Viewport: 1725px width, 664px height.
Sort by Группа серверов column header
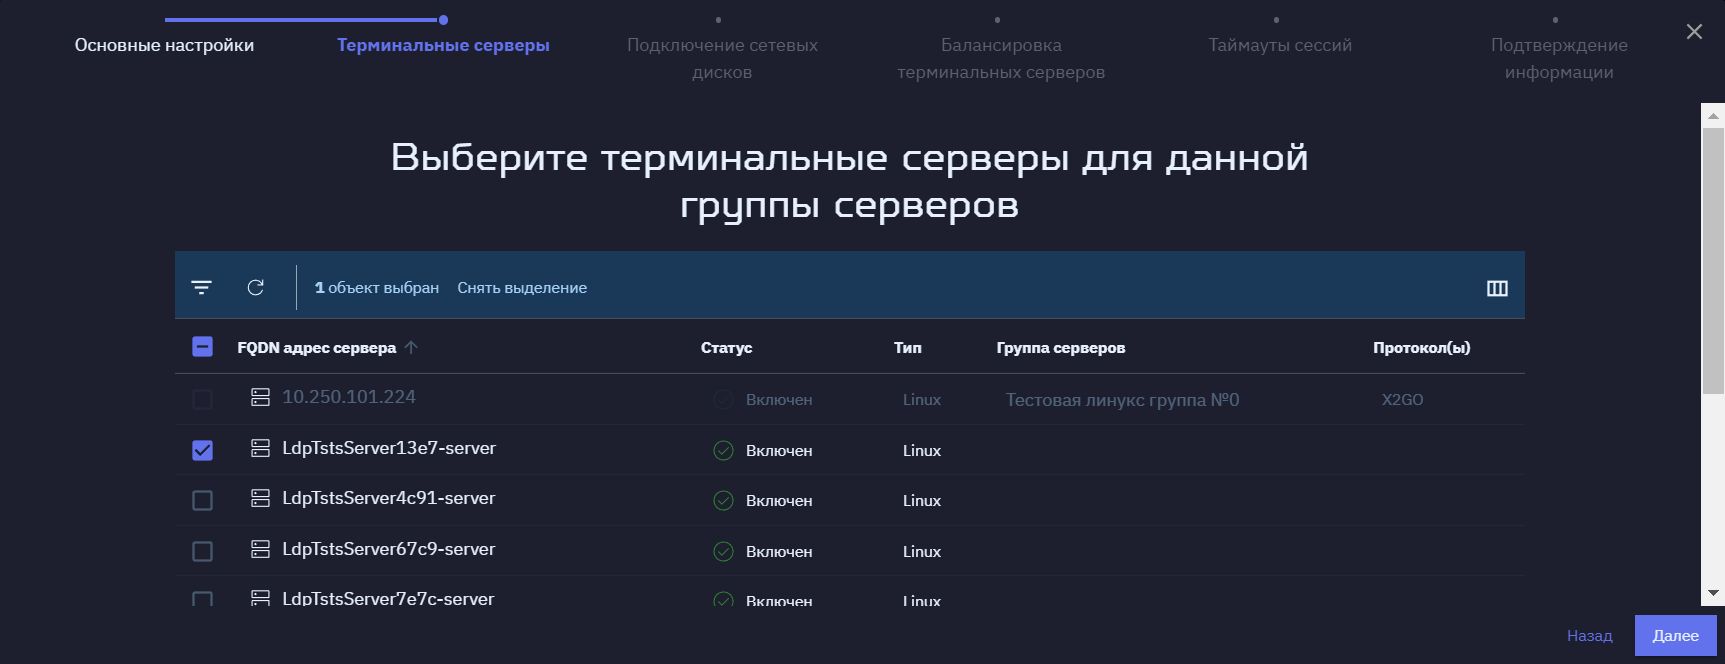1061,348
